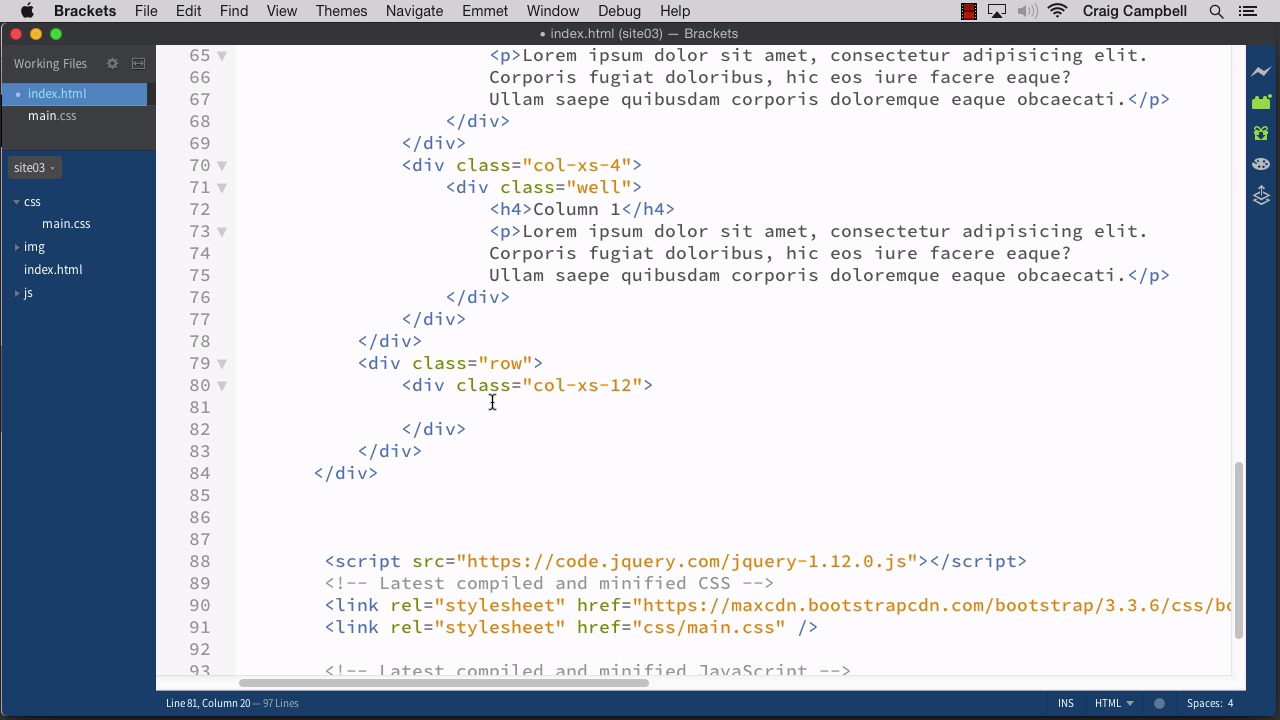The height and width of the screenshot is (720, 1280).
Task: Fold code at line 71
Action: click(x=222, y=188)
